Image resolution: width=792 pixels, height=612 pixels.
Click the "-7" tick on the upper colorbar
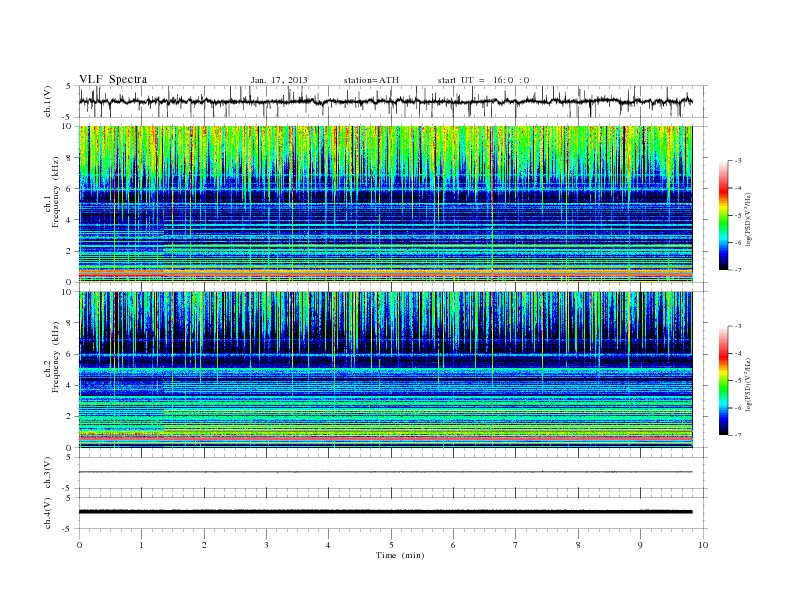(x=737, y=270)
